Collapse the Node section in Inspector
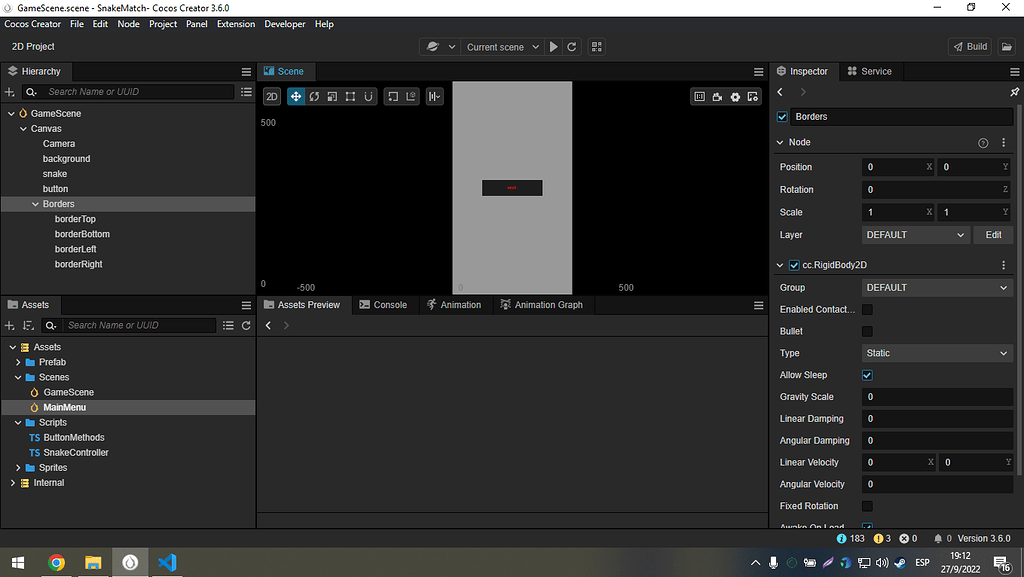This screenshot has height=577, width=1024. point(780,142)
